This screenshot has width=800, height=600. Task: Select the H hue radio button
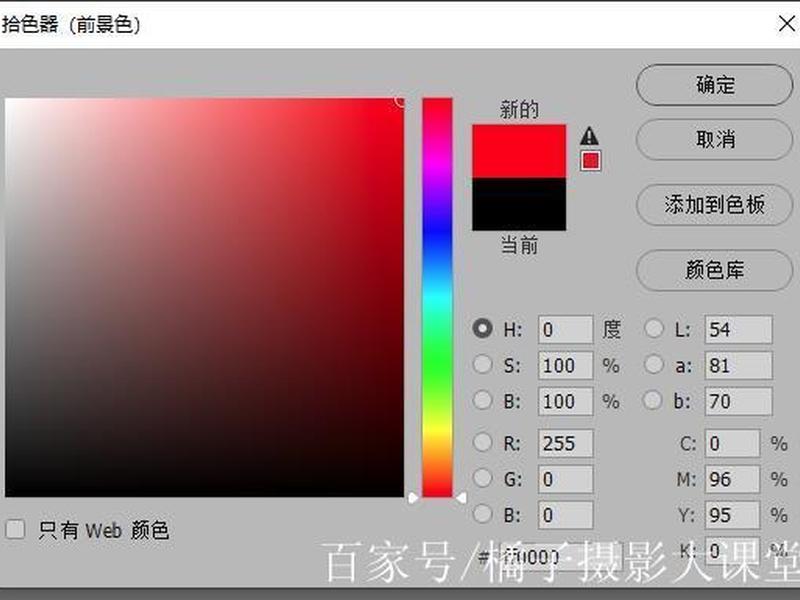coord(482,328)
